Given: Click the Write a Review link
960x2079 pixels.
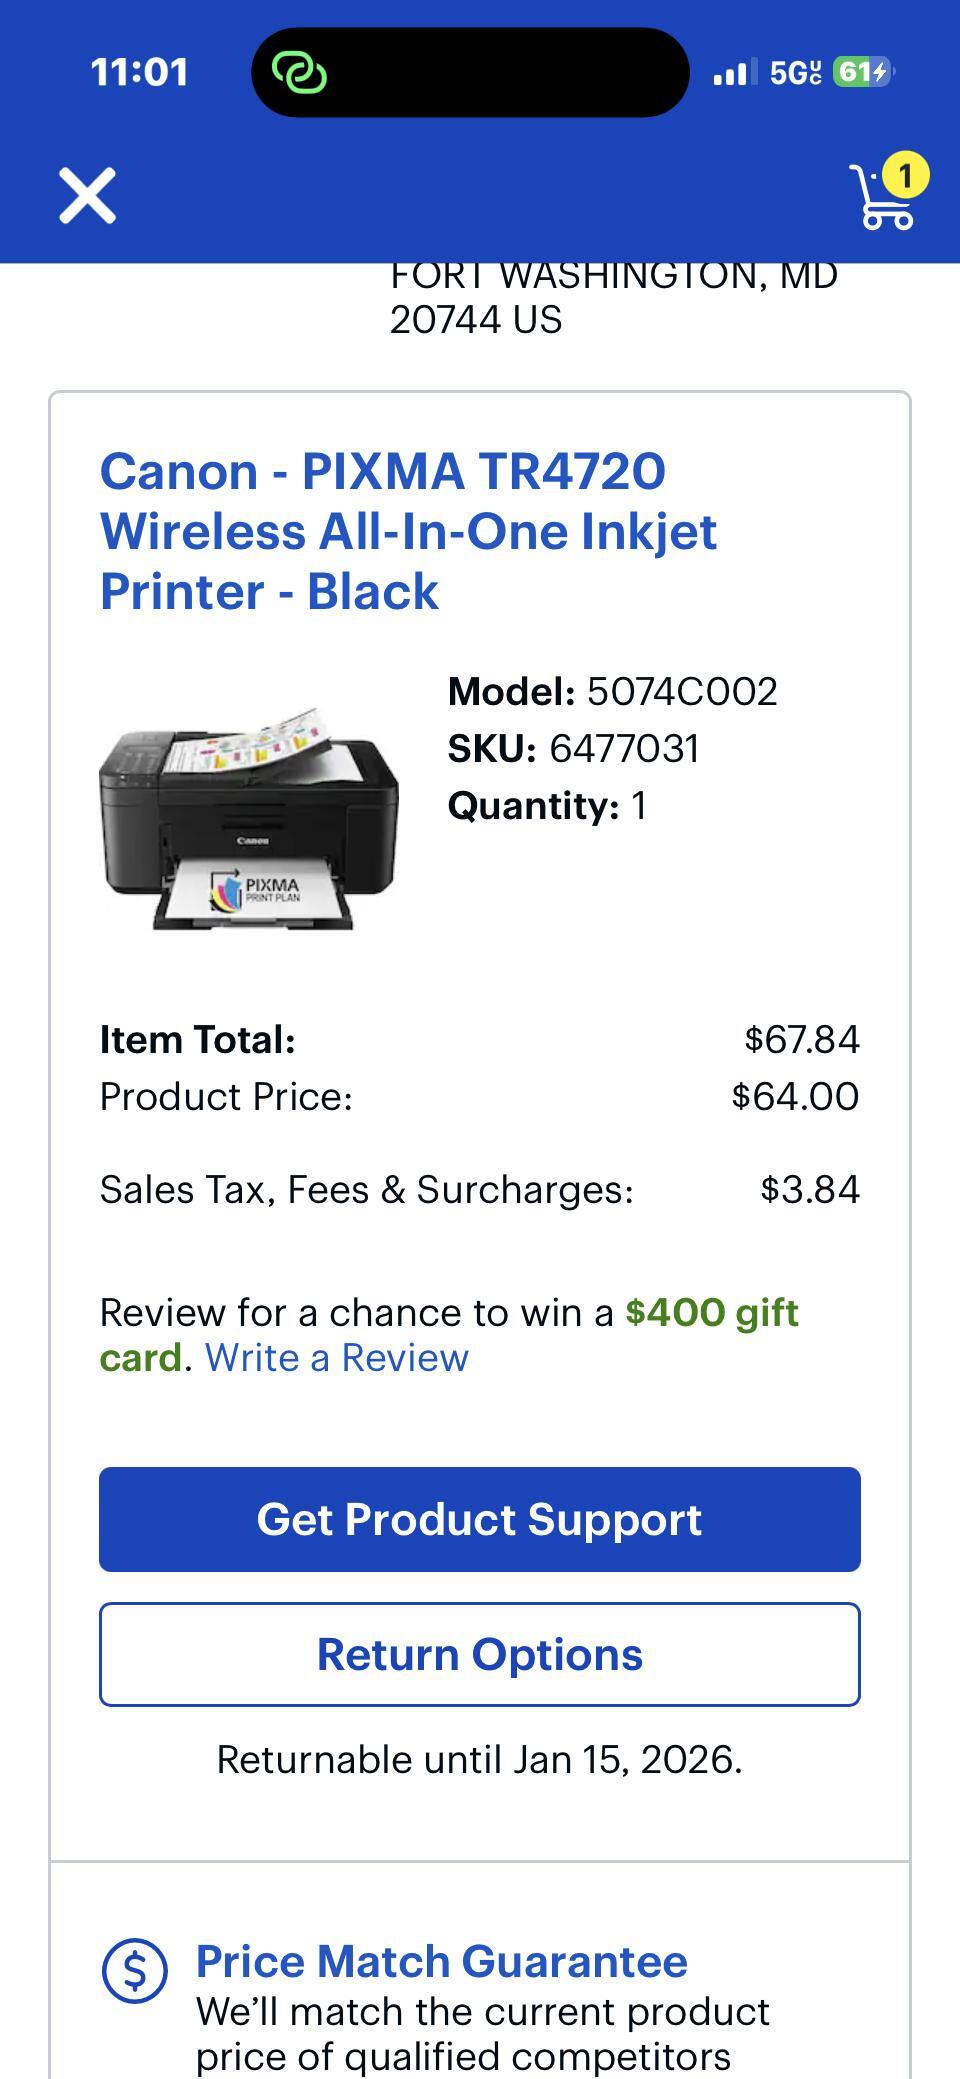Looking at the screenshot, I should pos(337,1358).
